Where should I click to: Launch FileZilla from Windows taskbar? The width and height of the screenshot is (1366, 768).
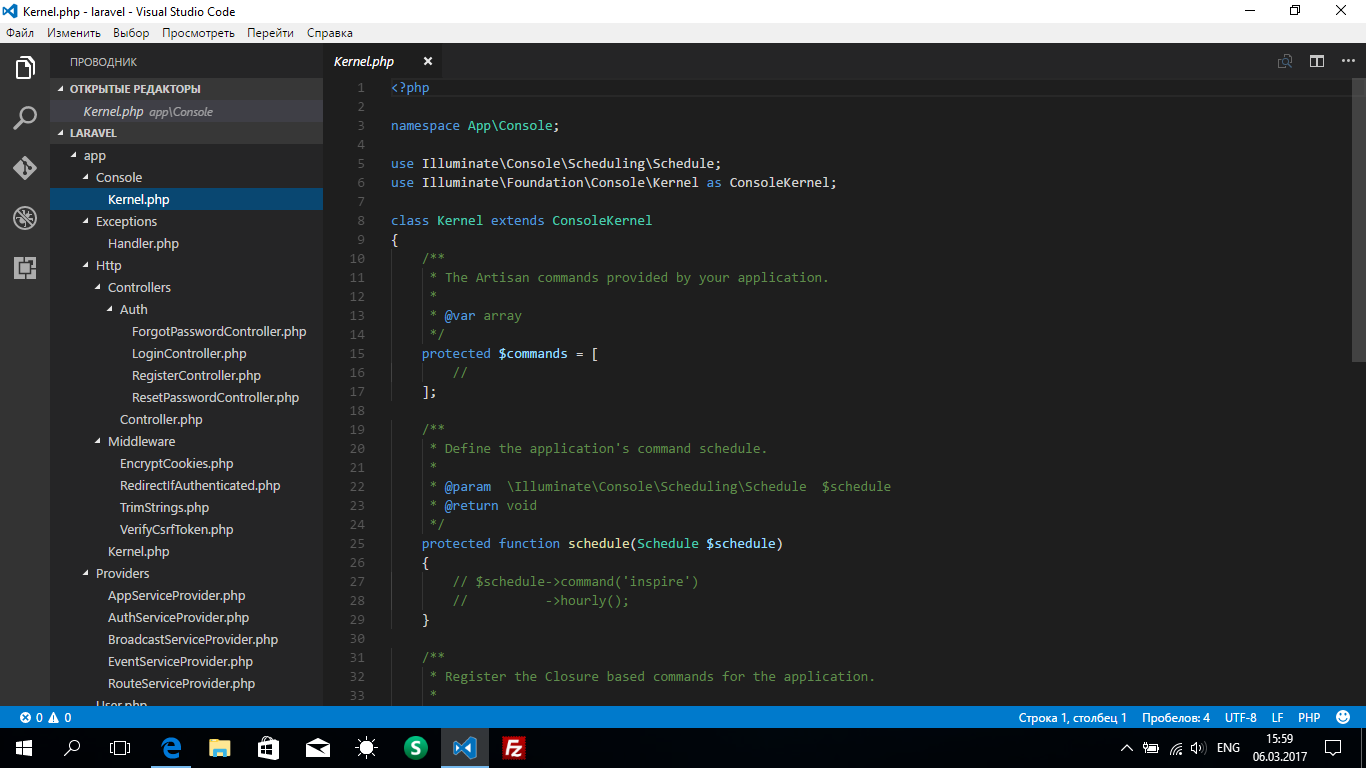pos(514,748)
